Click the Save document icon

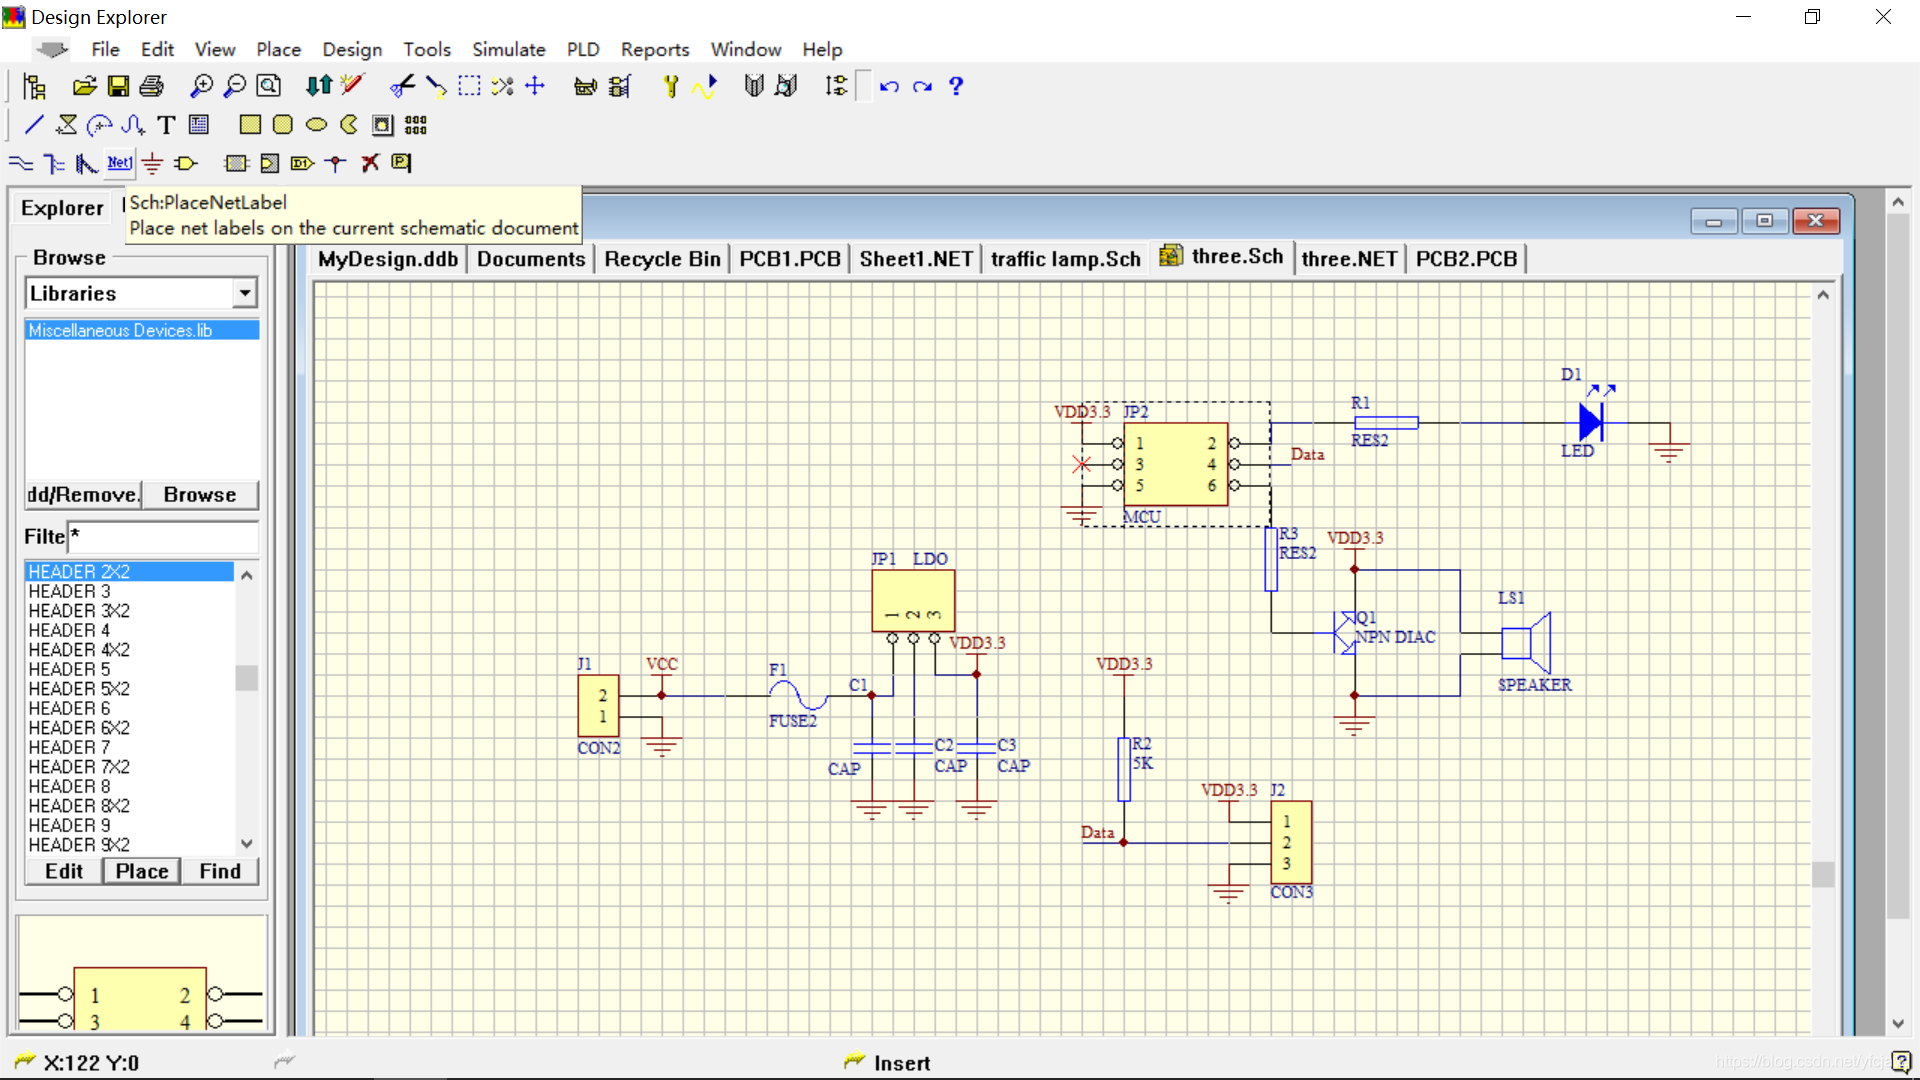[118, 87]
